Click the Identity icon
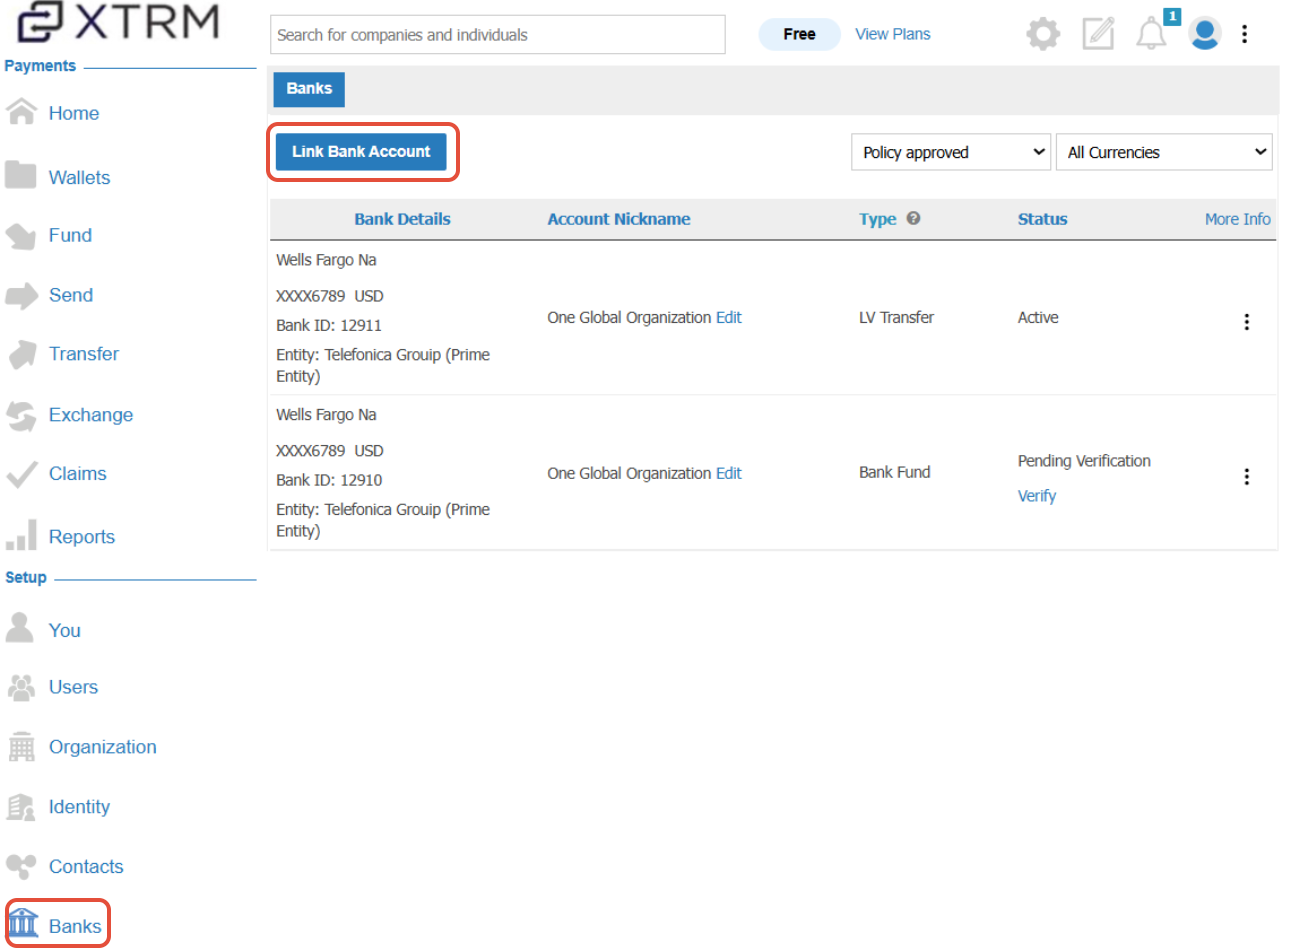The height and width of the screenshot is (951, 1291). (x=21, y=806)
